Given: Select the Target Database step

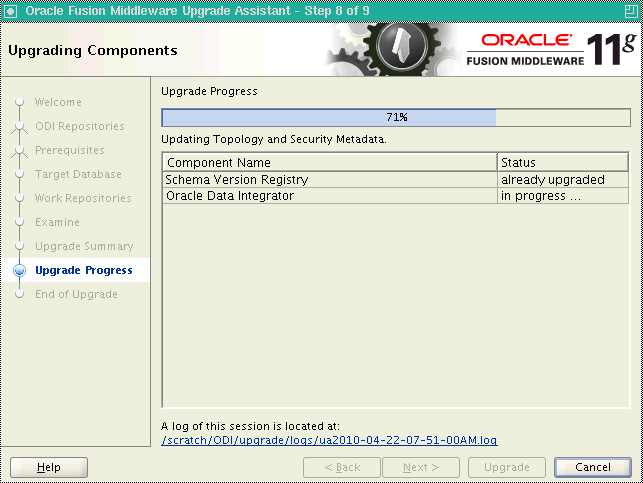Looking at the screenshot, I should [x=78, y=174].
